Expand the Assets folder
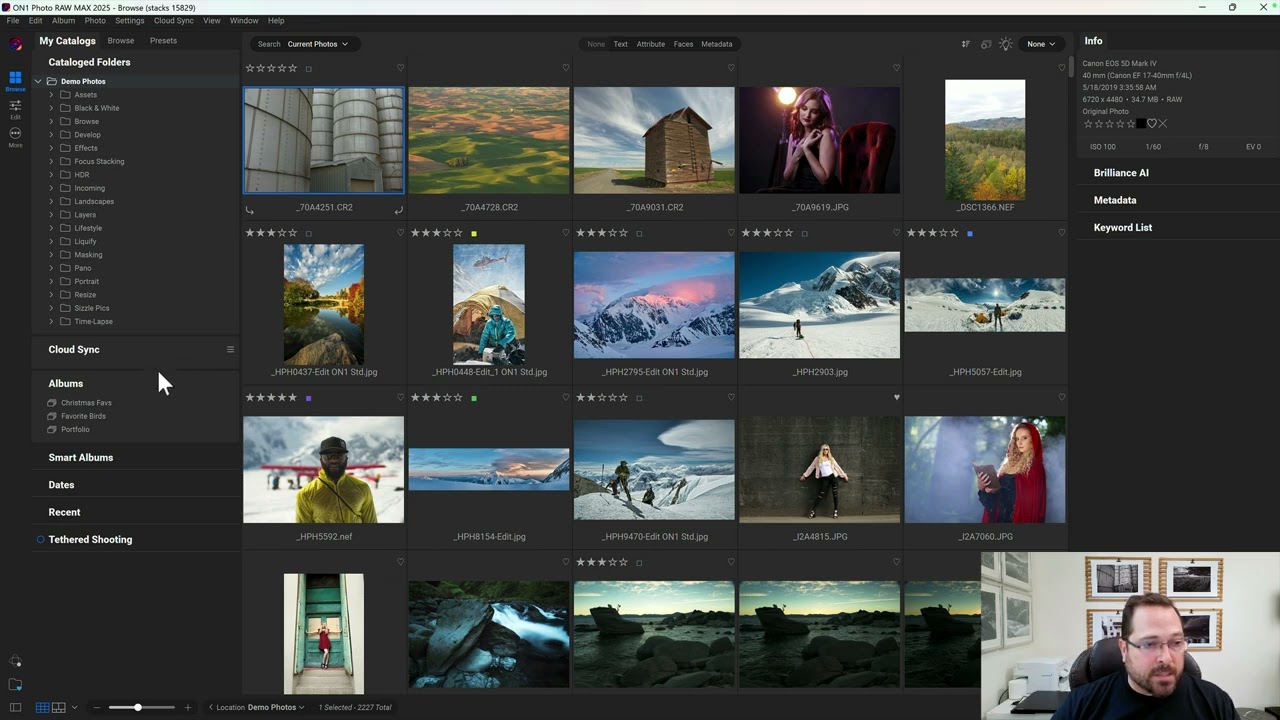Image resolution: width=1280 pixels, height=720 pixels. click(51, 95)
